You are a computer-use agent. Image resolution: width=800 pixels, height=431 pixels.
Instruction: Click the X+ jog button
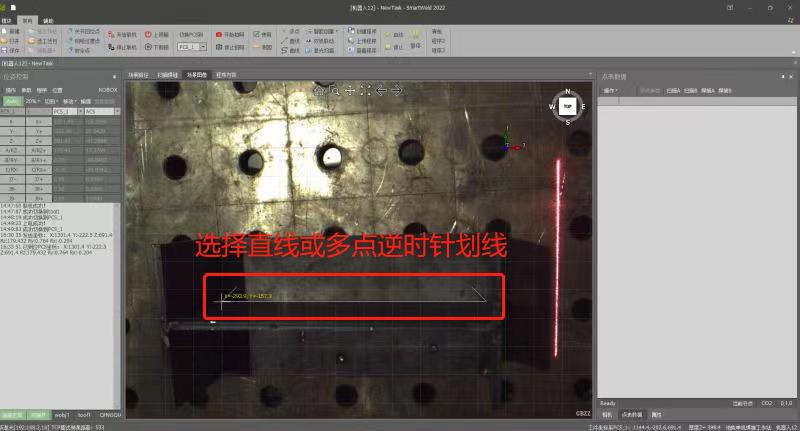39,121
